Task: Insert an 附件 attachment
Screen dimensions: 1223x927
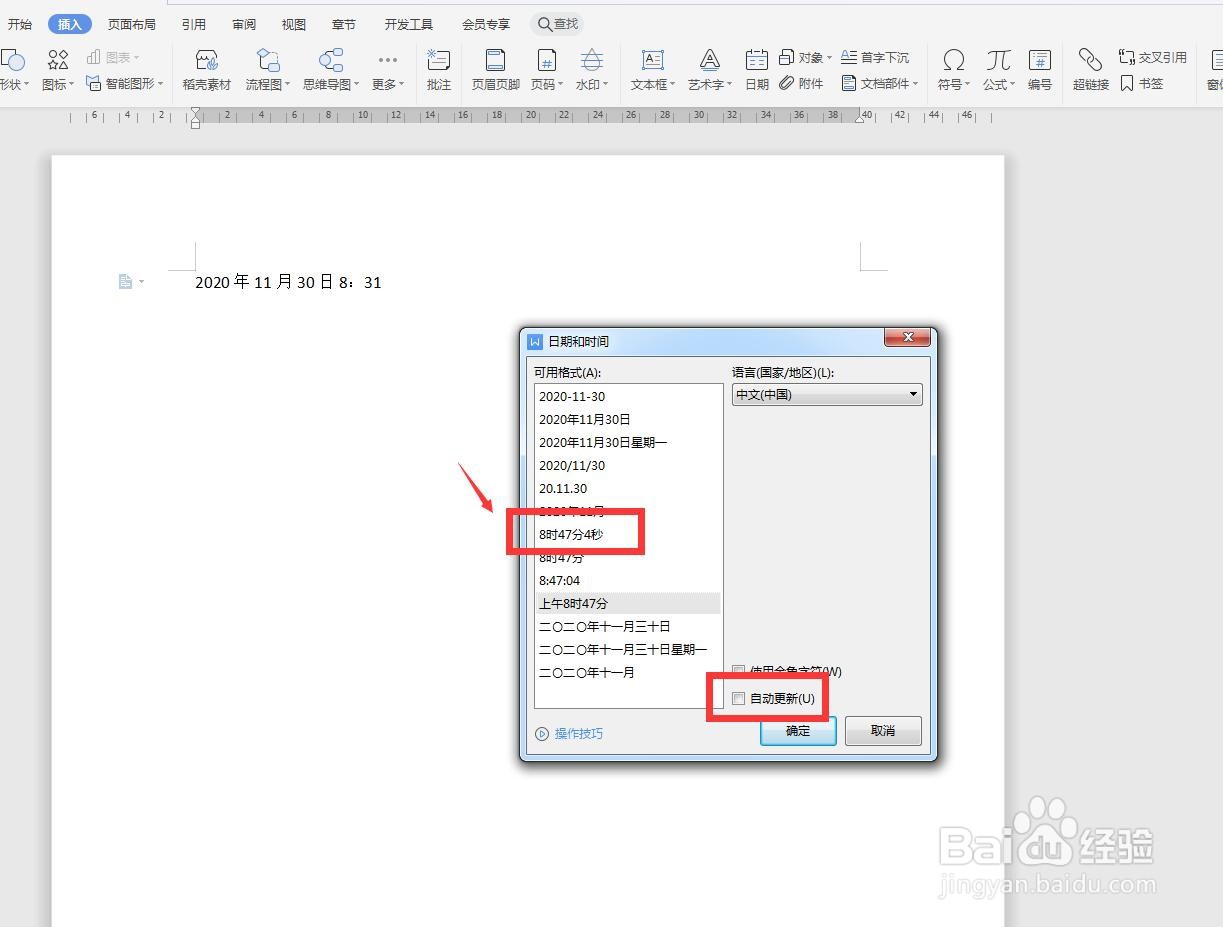Action: [802, 84]
